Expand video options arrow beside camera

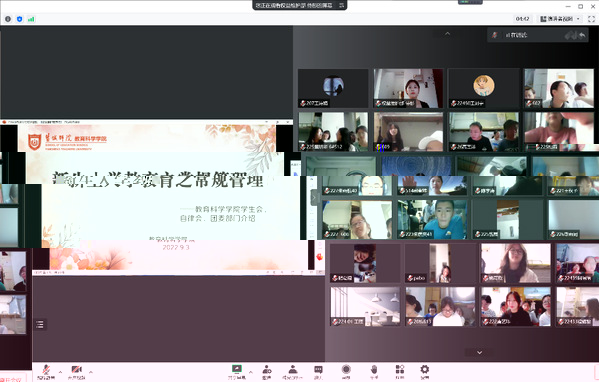click(x=91, y=371)
